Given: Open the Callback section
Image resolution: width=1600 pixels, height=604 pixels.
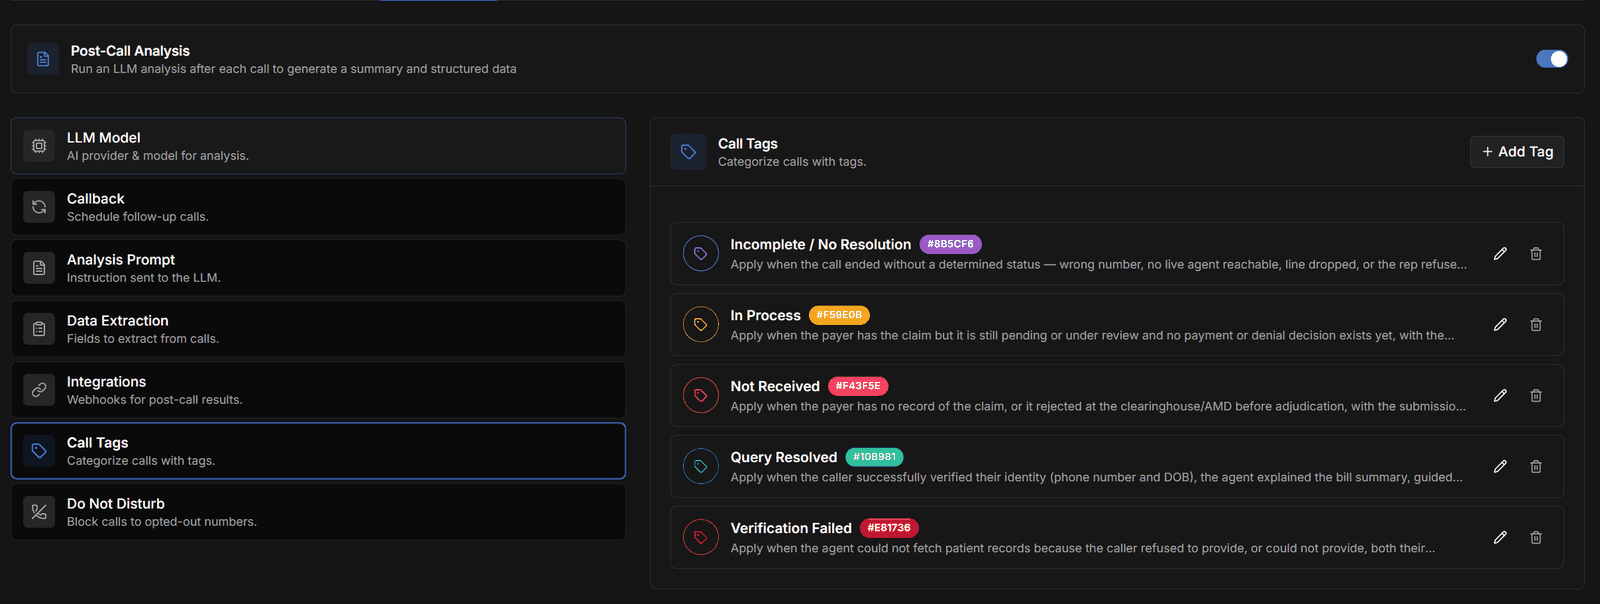Looking at the screenshot, I should 318,207.
